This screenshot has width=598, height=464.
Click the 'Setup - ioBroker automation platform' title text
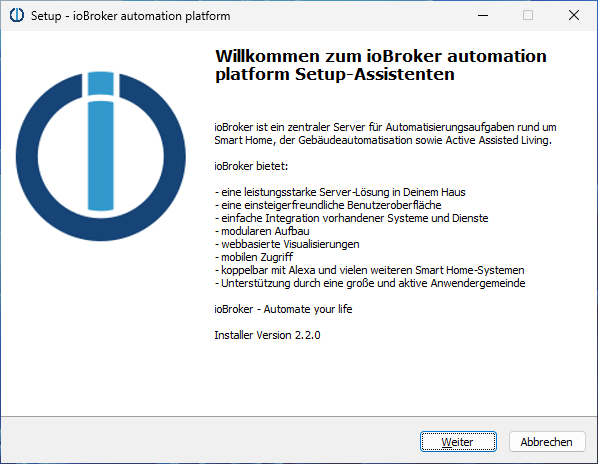click(x=130, y=16)
